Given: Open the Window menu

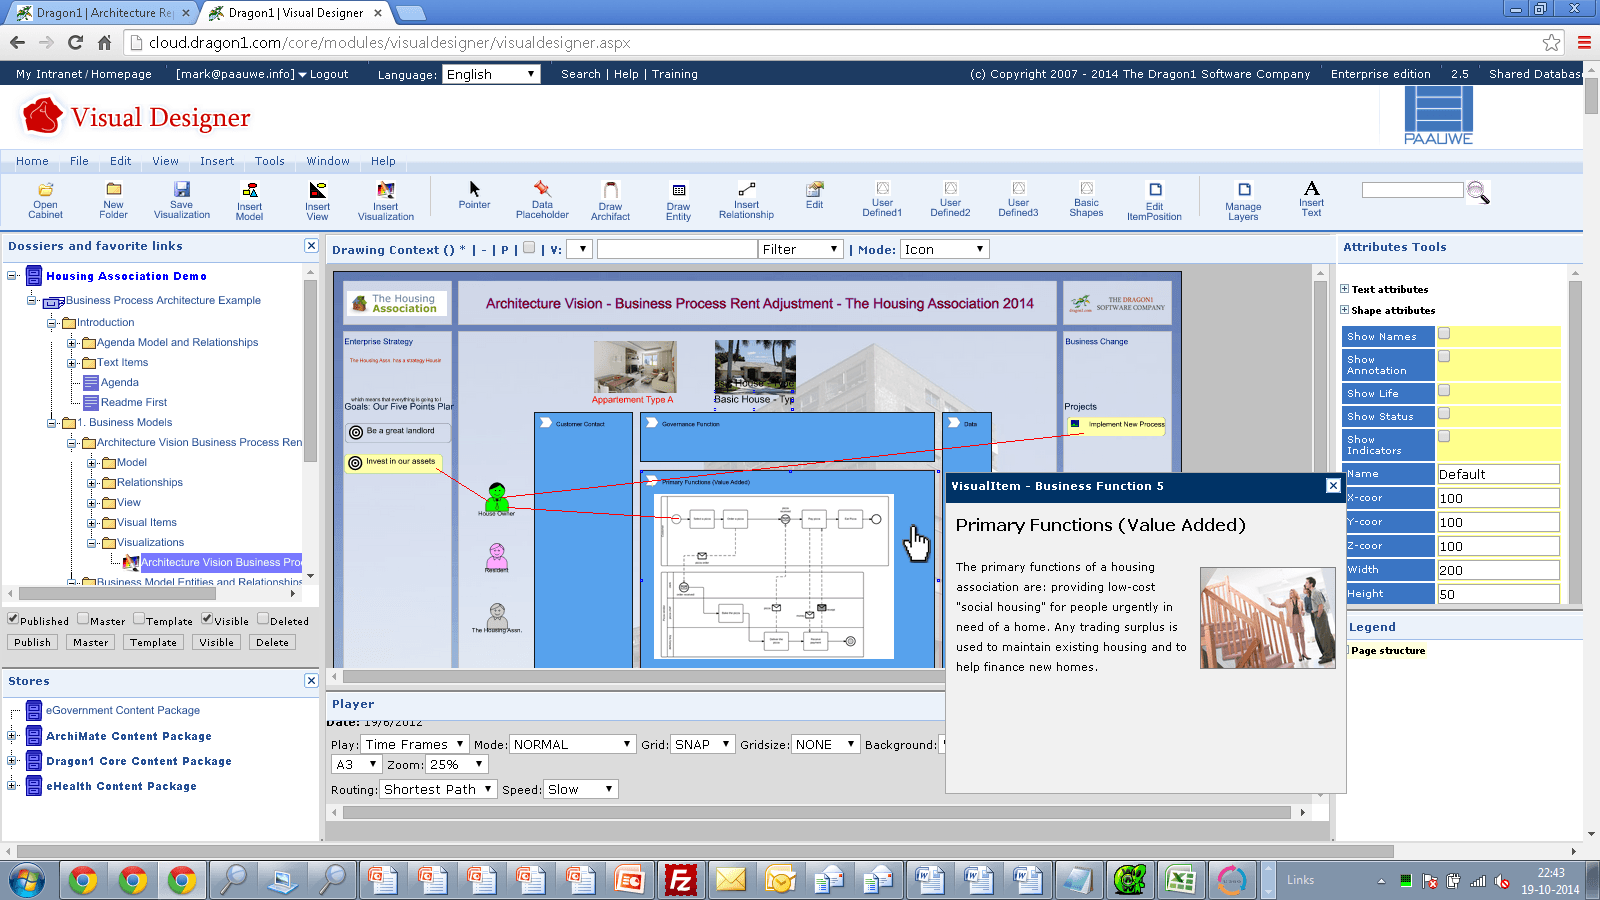Looking at the screenshot, I should coord(328,161).
